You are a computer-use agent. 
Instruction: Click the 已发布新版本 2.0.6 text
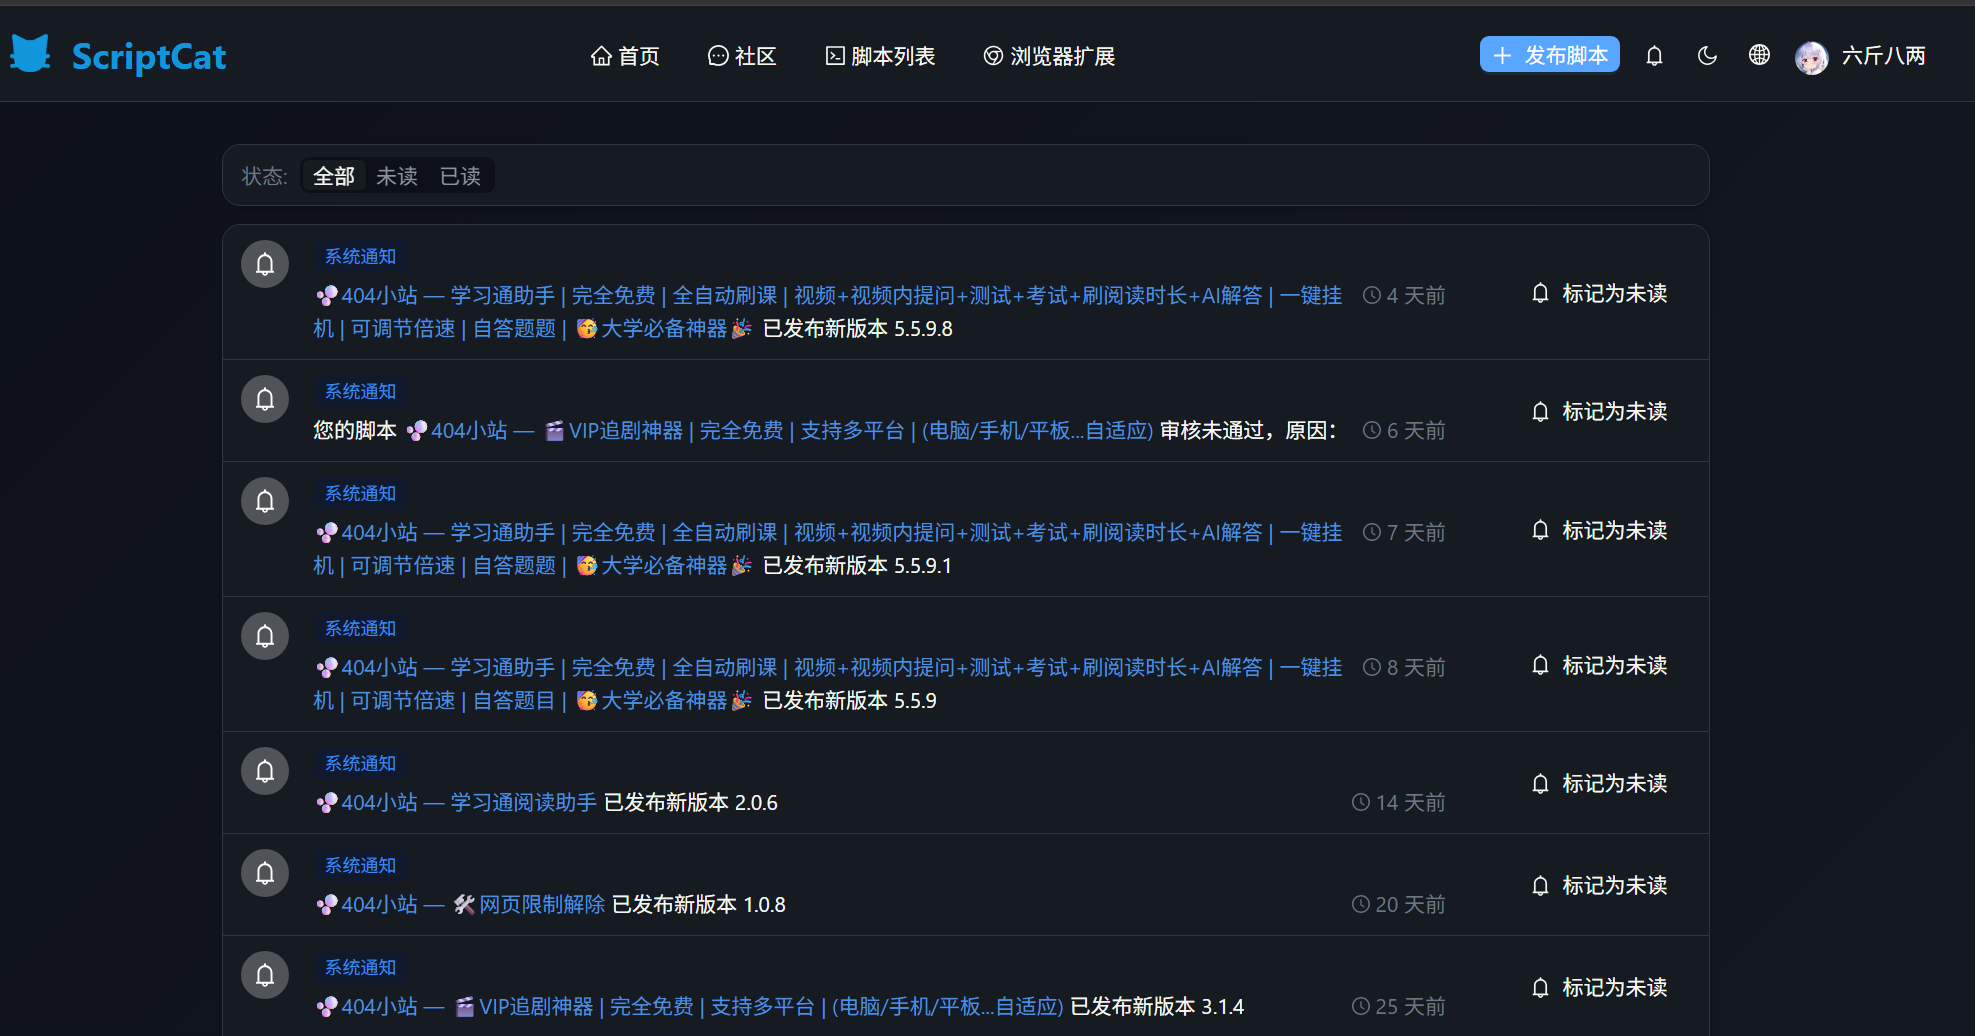point(691,802)
